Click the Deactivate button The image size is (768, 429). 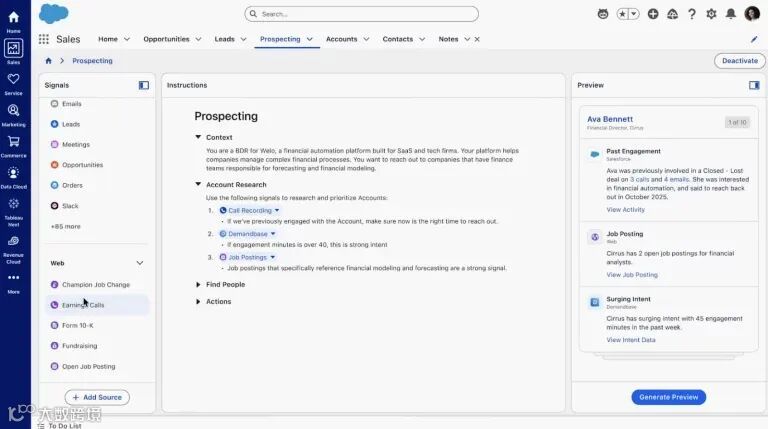coord(740,61)
